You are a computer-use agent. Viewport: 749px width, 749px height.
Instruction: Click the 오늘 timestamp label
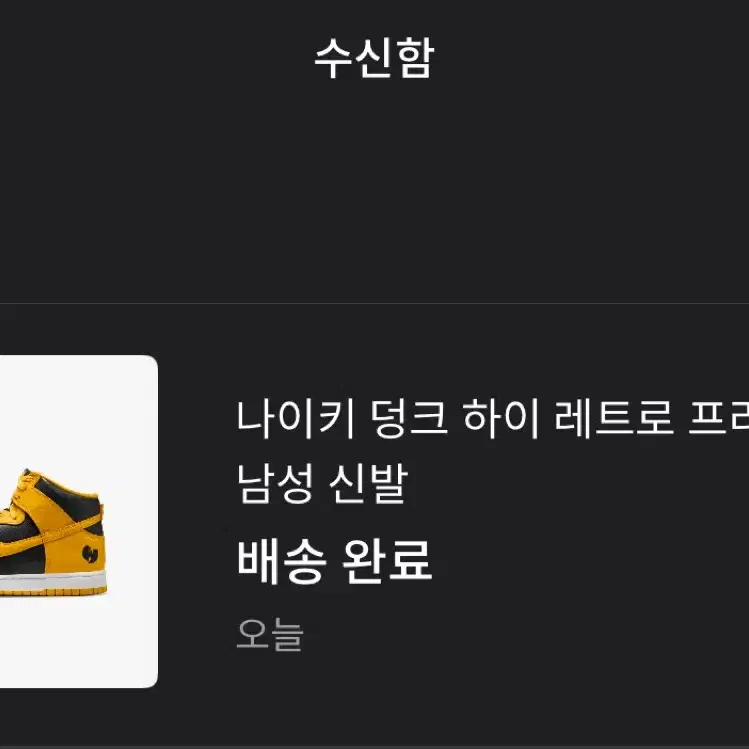(x=270, y=634)
